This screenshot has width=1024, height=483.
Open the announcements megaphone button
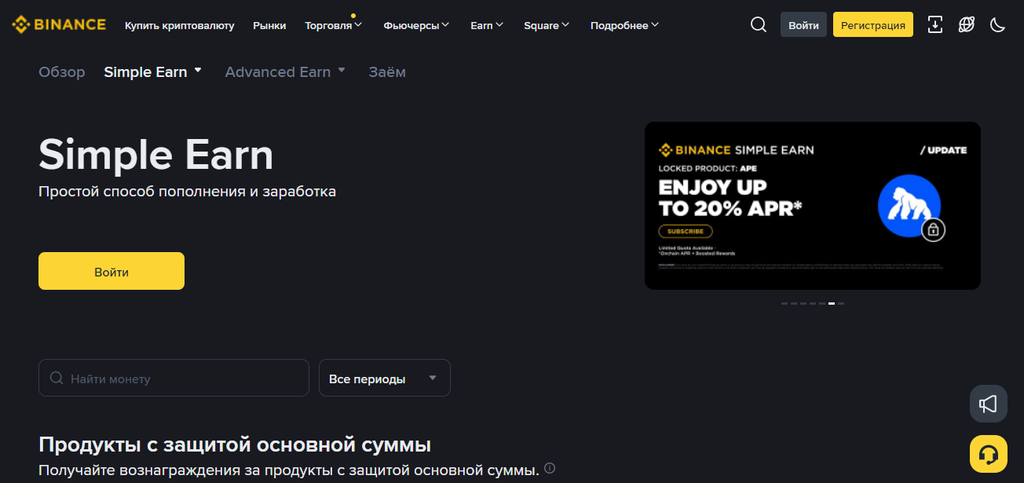(988, 405)
